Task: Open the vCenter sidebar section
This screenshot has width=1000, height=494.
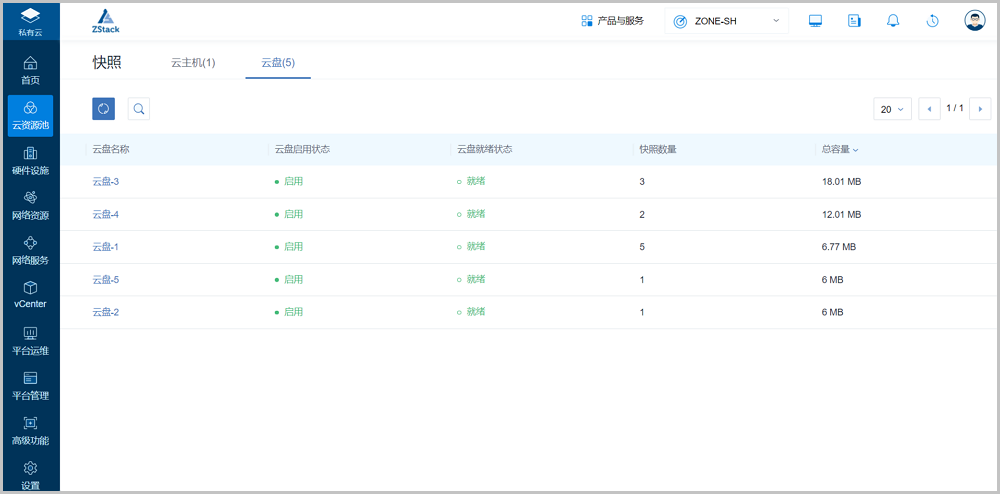Action: (x=30, y=295)
